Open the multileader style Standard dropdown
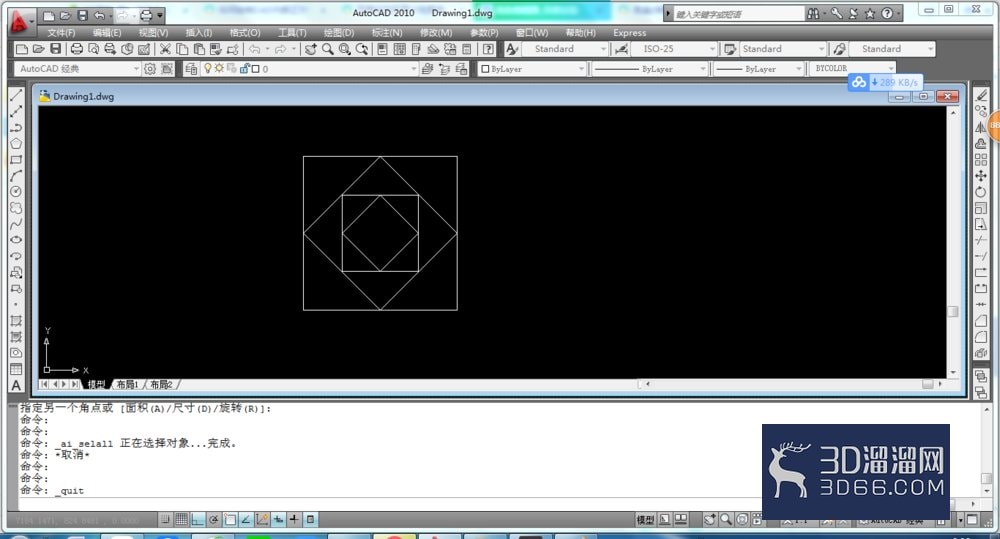1000x539 pixels. pyautogui.click(x=892, y=49)
